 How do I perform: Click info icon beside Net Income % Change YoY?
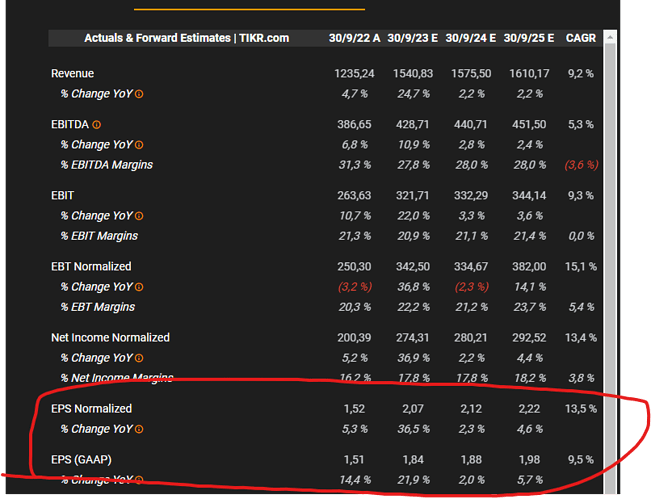tap(139, 358)
